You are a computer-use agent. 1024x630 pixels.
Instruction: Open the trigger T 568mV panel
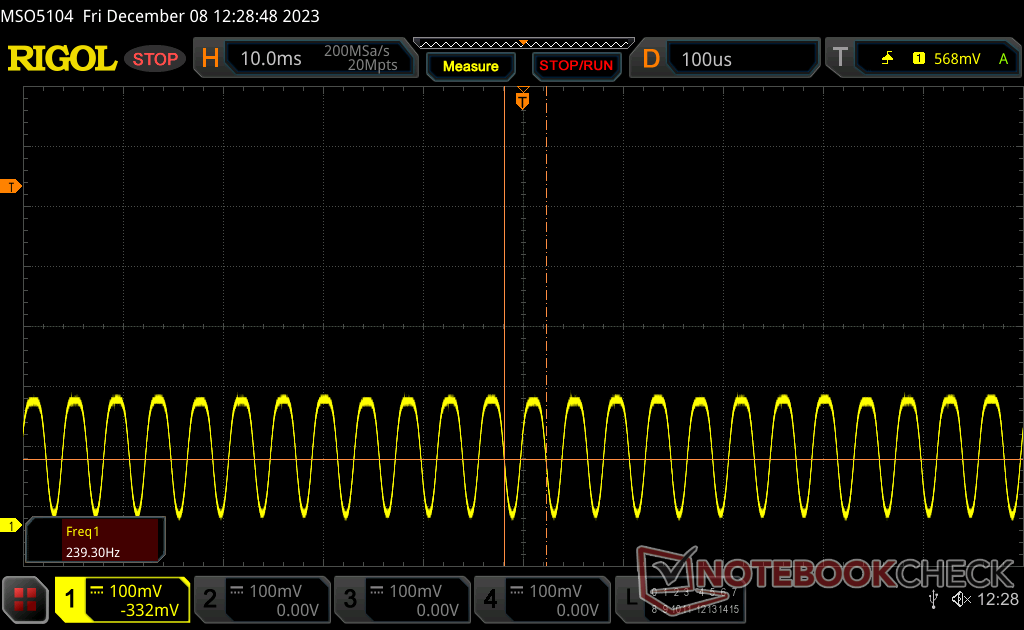click(924, 59)
